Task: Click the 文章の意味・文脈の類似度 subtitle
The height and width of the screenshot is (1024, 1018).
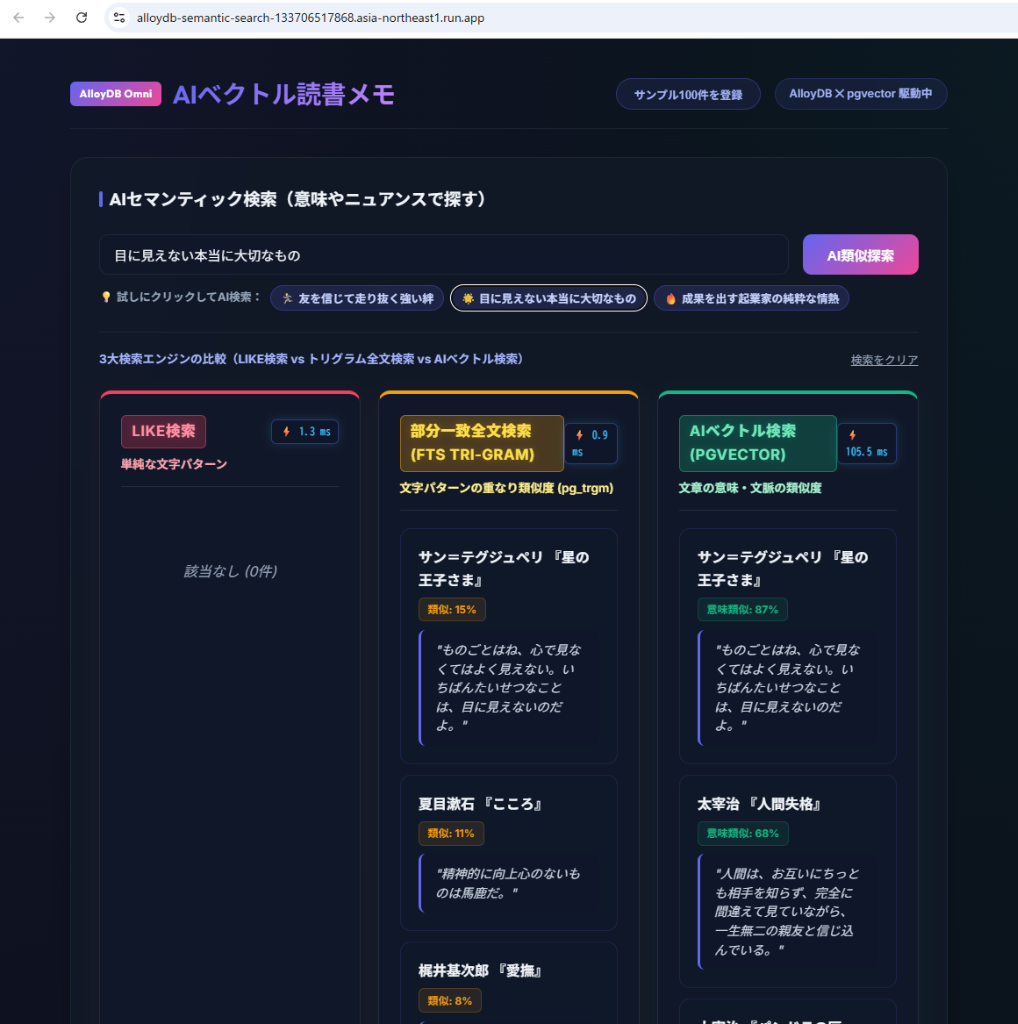Action: [x=750, y=488]
